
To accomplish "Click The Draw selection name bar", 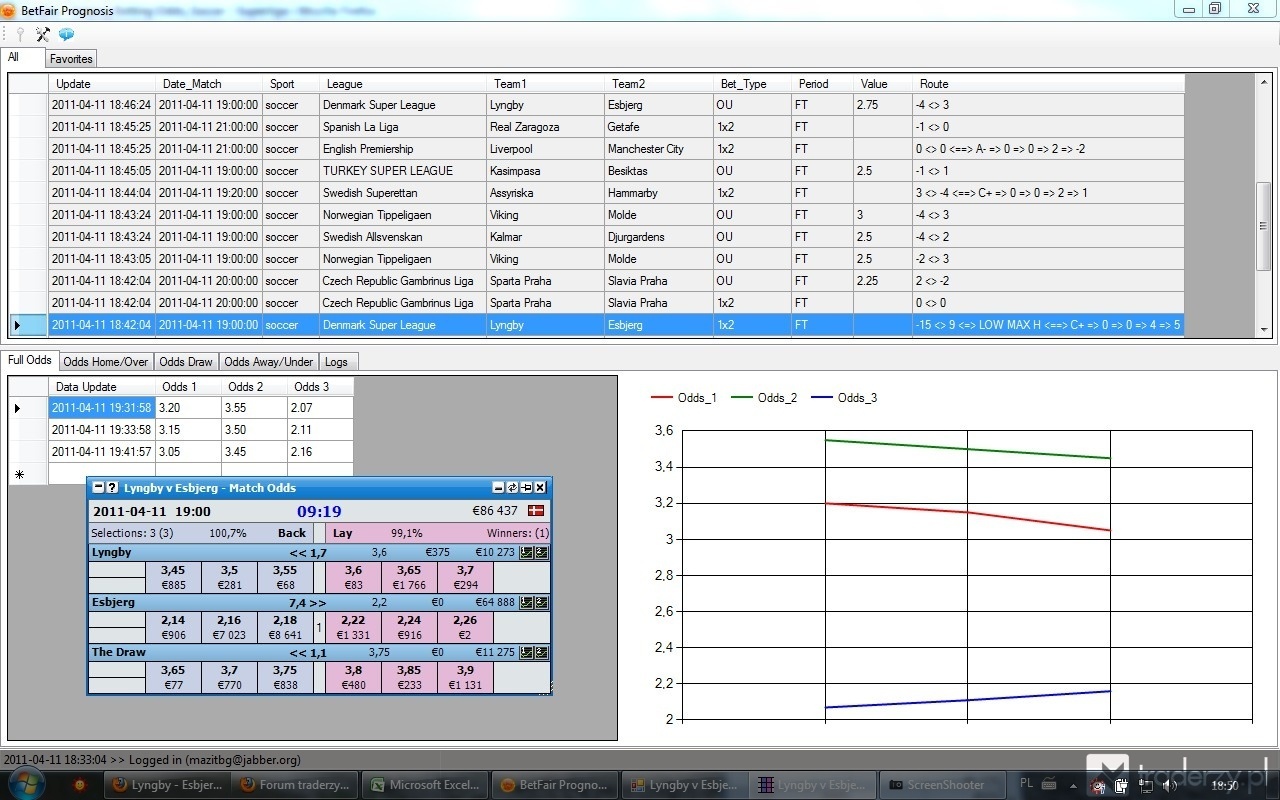I will click(319, 652).
